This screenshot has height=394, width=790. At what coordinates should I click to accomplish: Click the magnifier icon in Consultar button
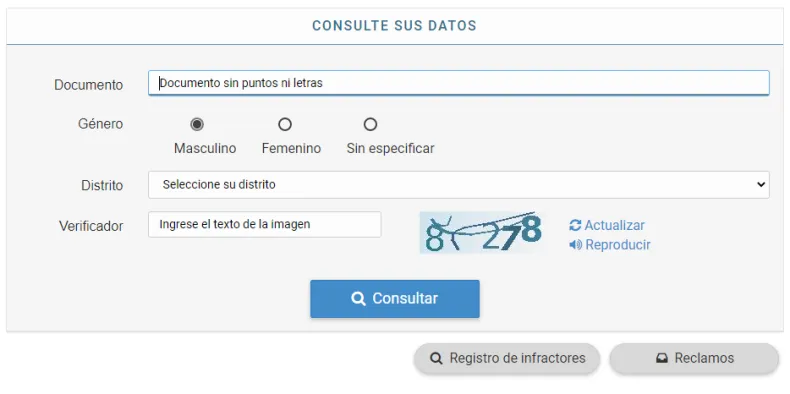coord(358,299)
